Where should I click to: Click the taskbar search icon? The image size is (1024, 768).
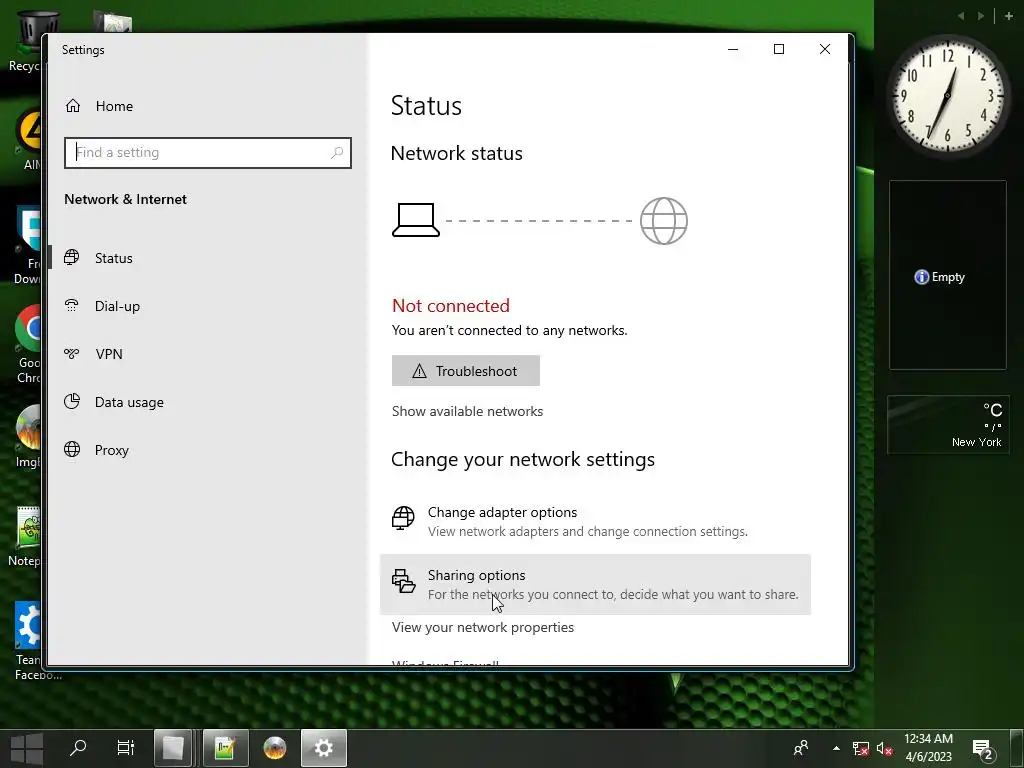pos(78,748)
